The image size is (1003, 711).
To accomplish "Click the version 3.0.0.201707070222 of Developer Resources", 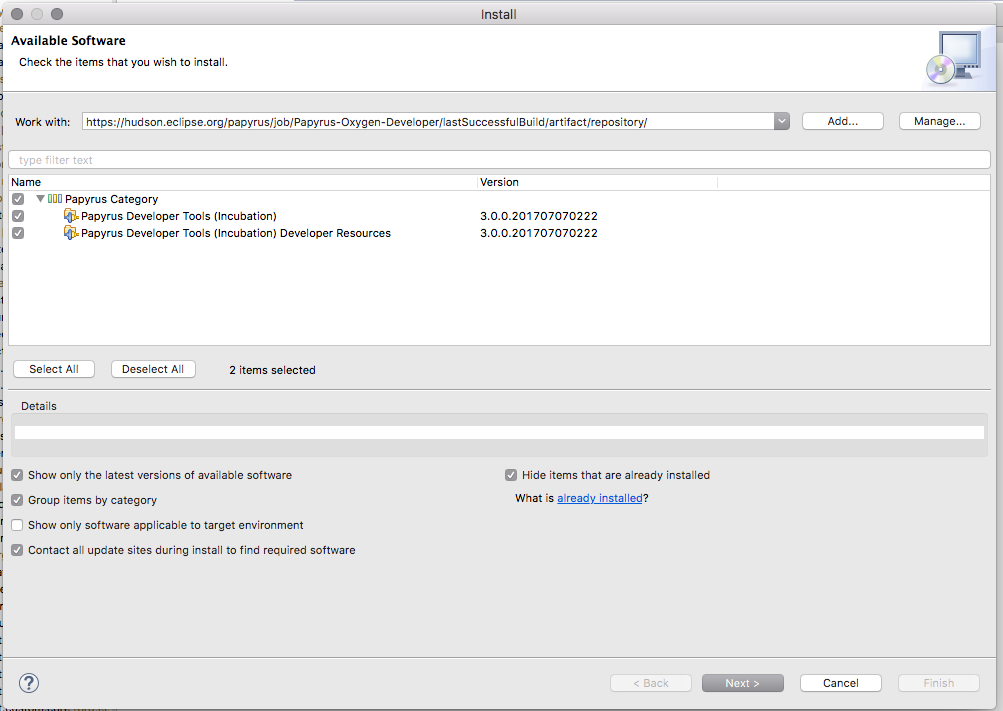I will tap(539, 233).
